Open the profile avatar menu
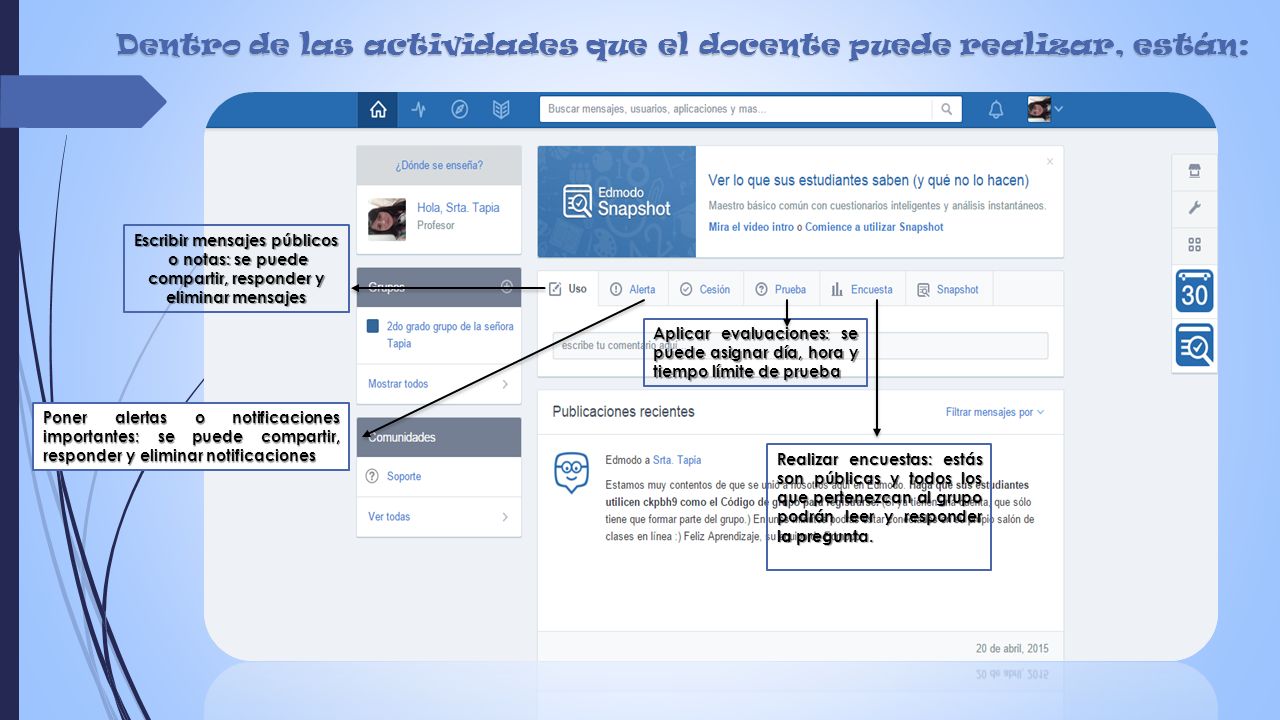1280x720 pixels. (x=1045, y=109)
